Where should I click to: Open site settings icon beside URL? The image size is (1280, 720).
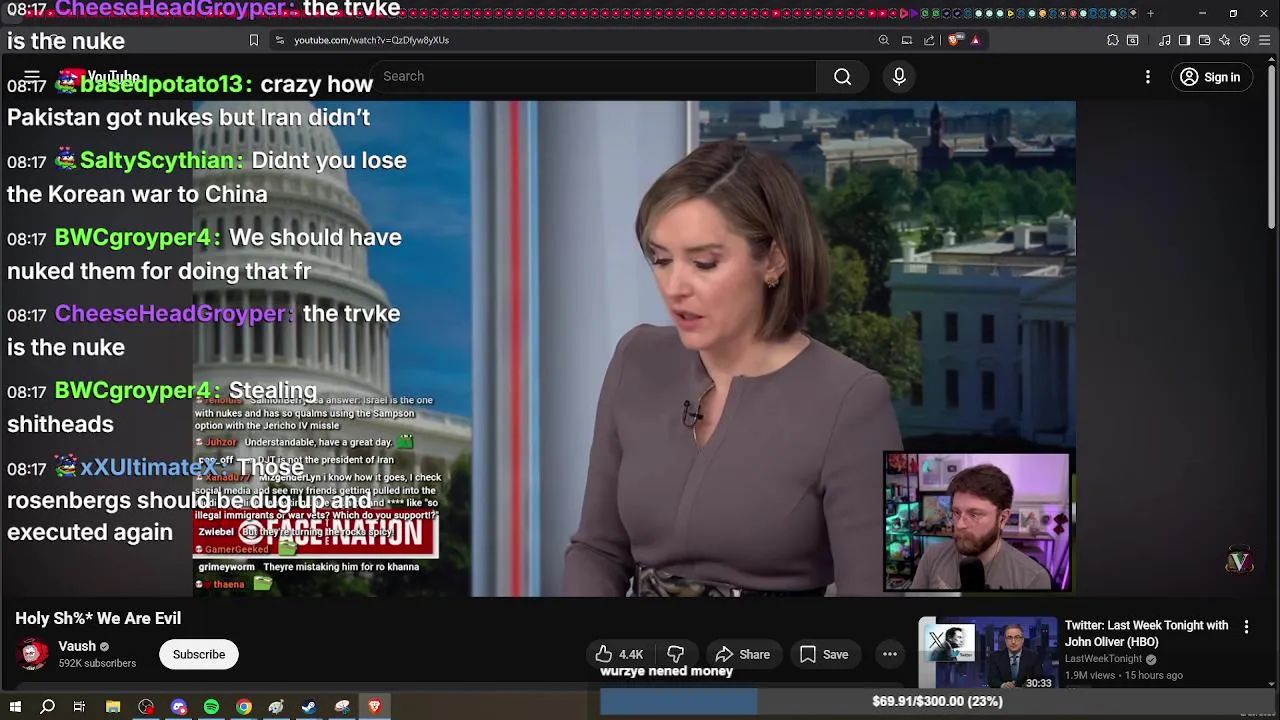pos(279,40)
